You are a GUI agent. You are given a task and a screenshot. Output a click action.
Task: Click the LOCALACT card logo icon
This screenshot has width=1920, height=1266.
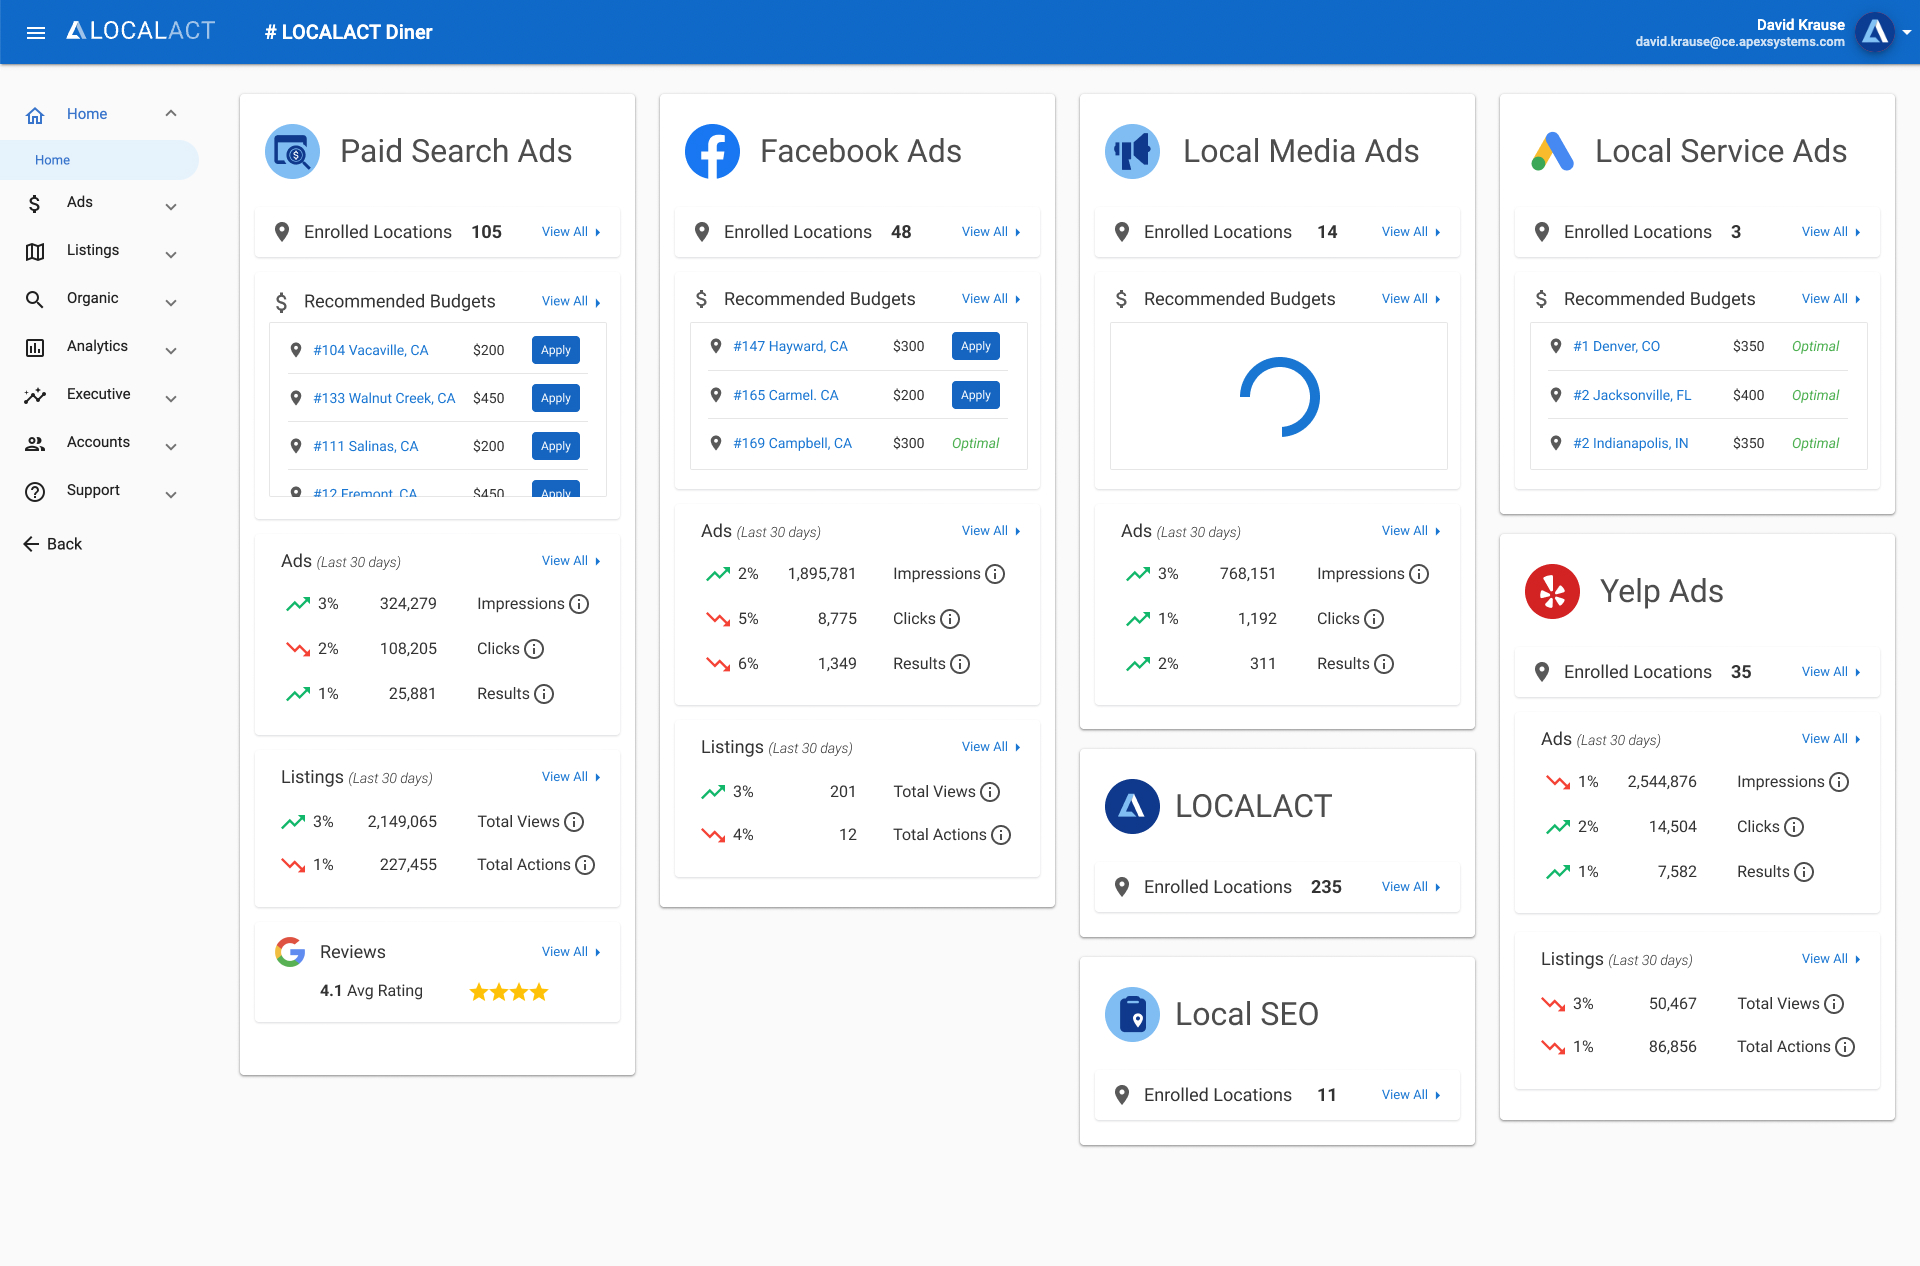click(x=1132, y=806)
